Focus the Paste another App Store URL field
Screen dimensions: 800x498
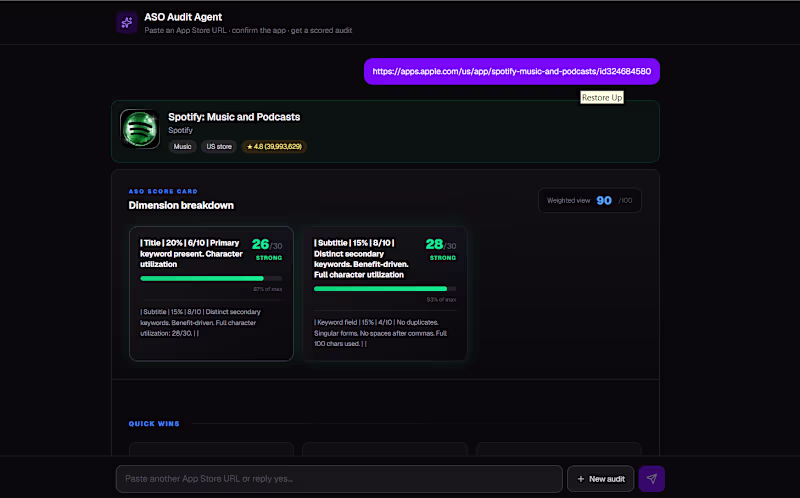(x=339, y=479)
